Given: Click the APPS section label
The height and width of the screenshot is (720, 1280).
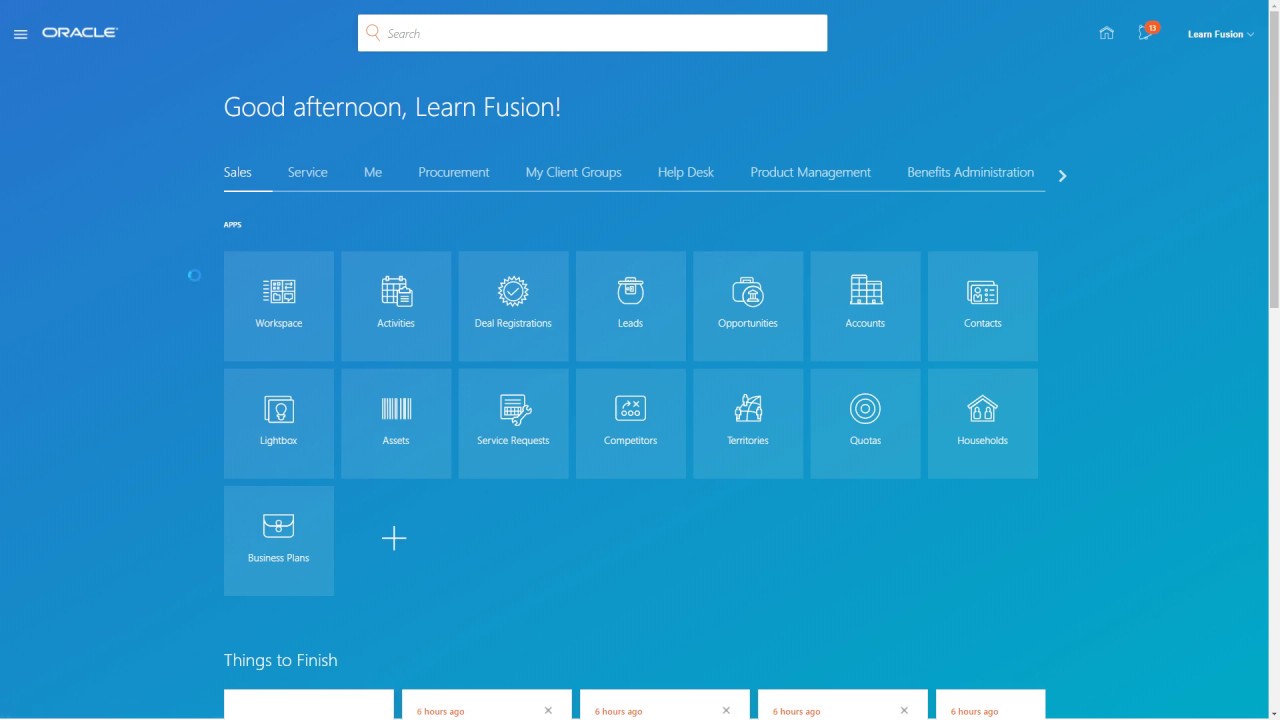Looking at the screenshot, I should pos(232,225).
